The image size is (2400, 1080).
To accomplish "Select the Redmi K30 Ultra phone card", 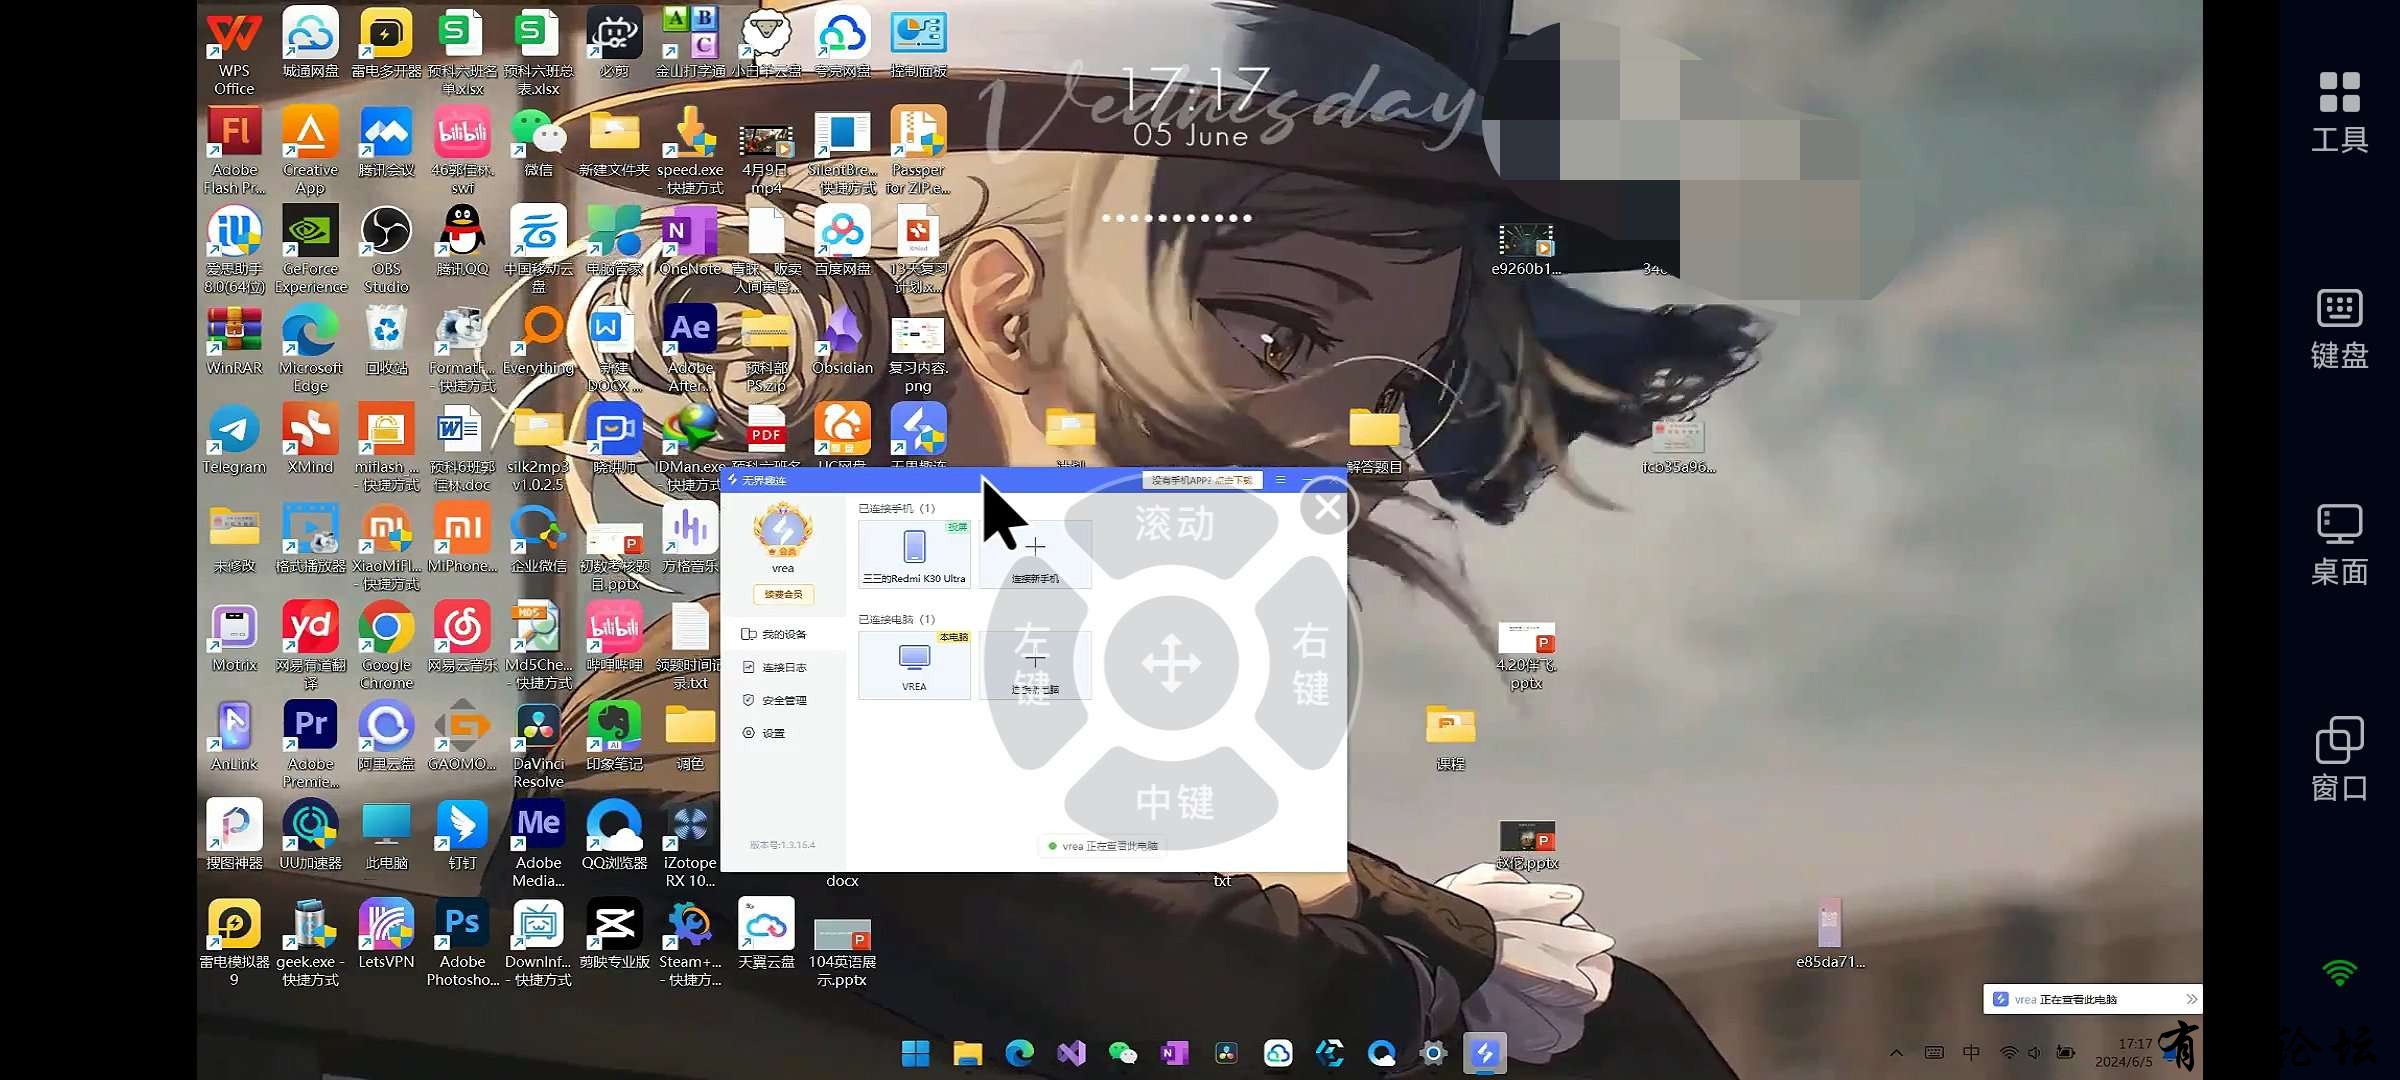I will click(914, 553).
